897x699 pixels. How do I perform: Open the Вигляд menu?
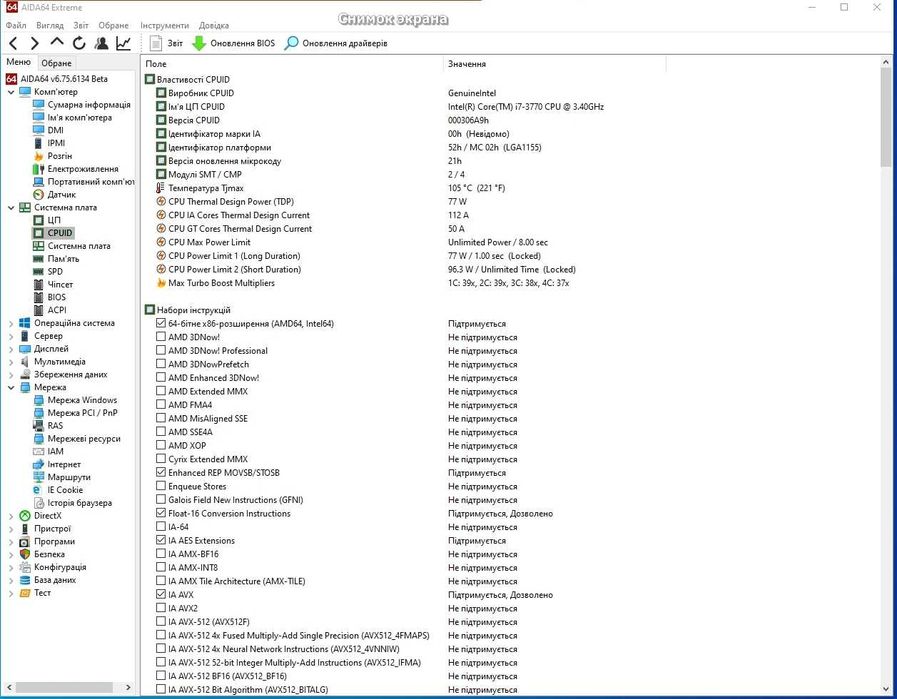pos(50,25)
